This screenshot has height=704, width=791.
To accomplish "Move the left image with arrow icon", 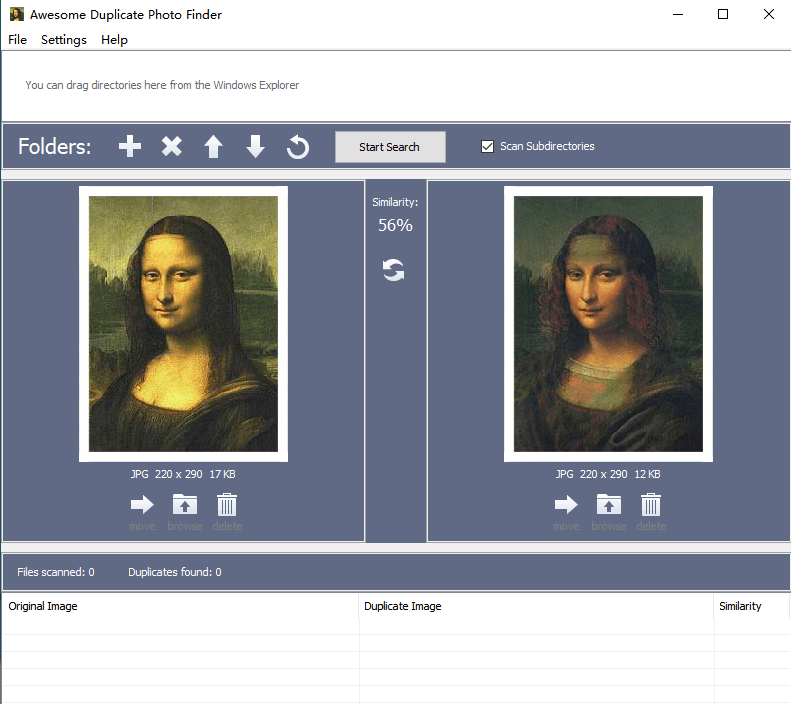I will click(x=142, y=504).
